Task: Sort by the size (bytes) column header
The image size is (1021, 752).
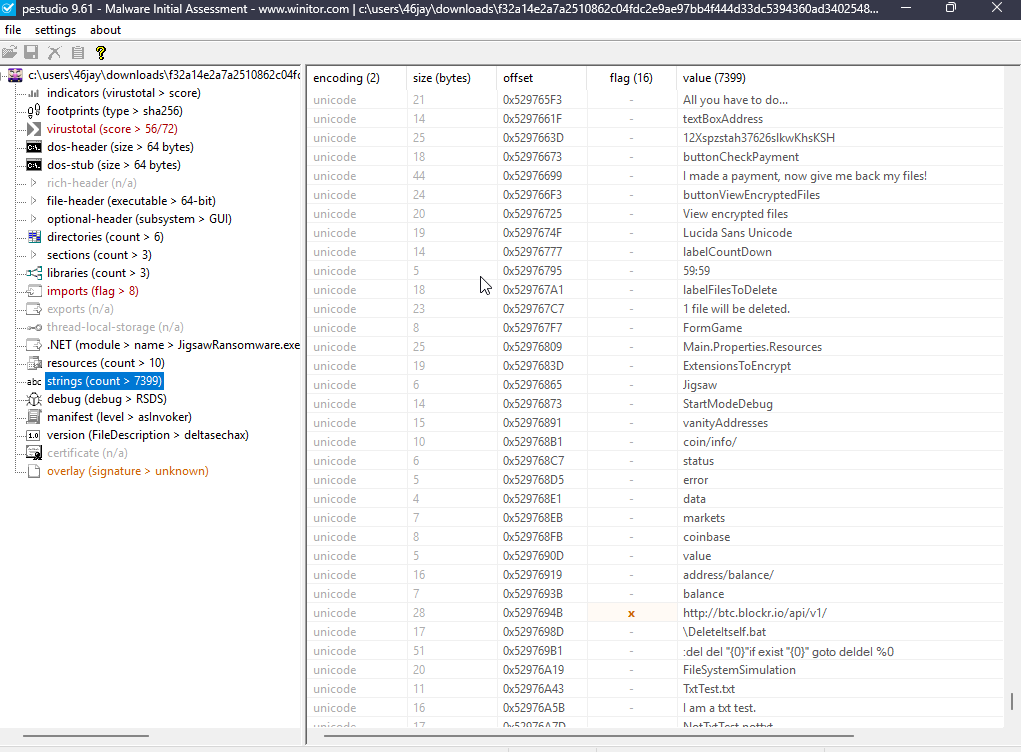Action: click(x=451, y=78)
